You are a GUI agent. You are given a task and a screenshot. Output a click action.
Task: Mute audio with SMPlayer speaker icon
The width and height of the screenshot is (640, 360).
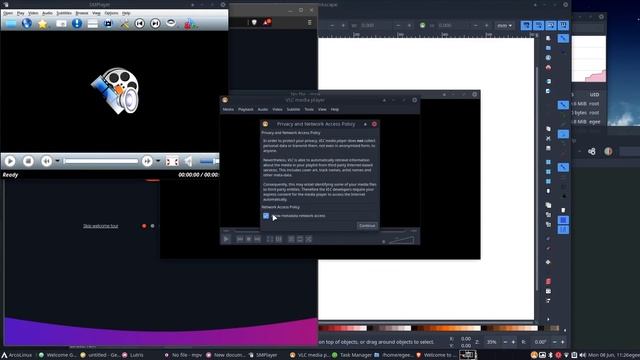tap(189, 161)
